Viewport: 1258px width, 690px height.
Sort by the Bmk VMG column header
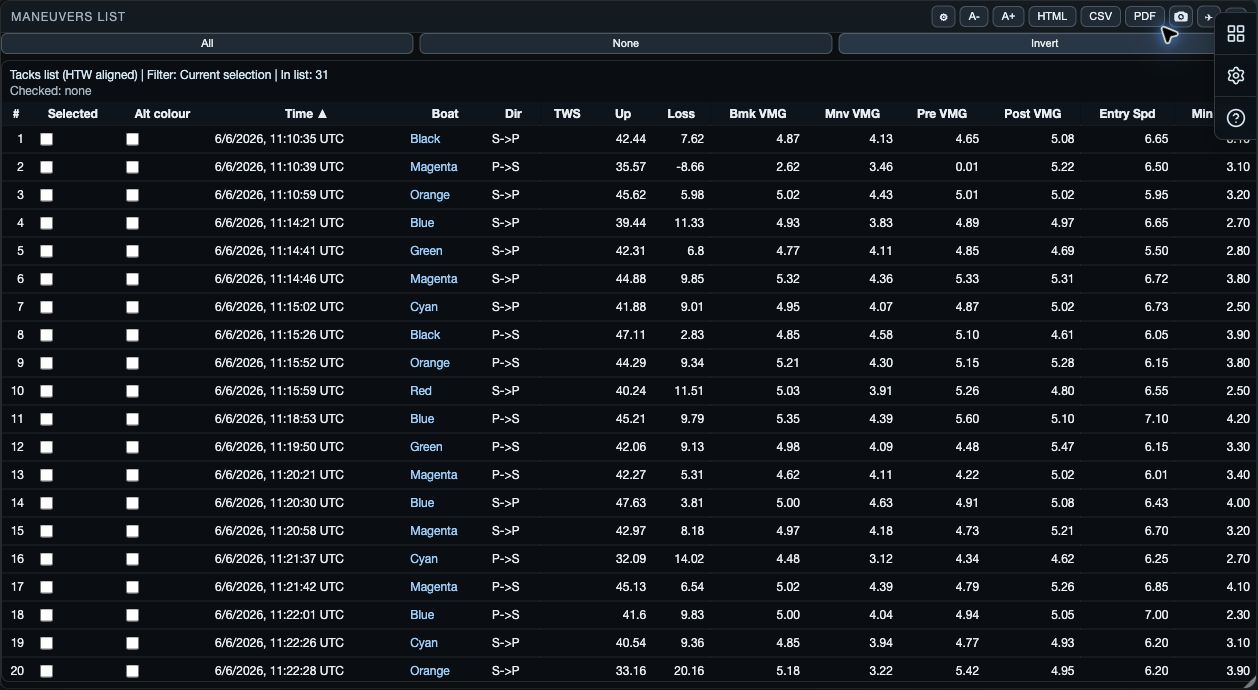click(758, 114)
